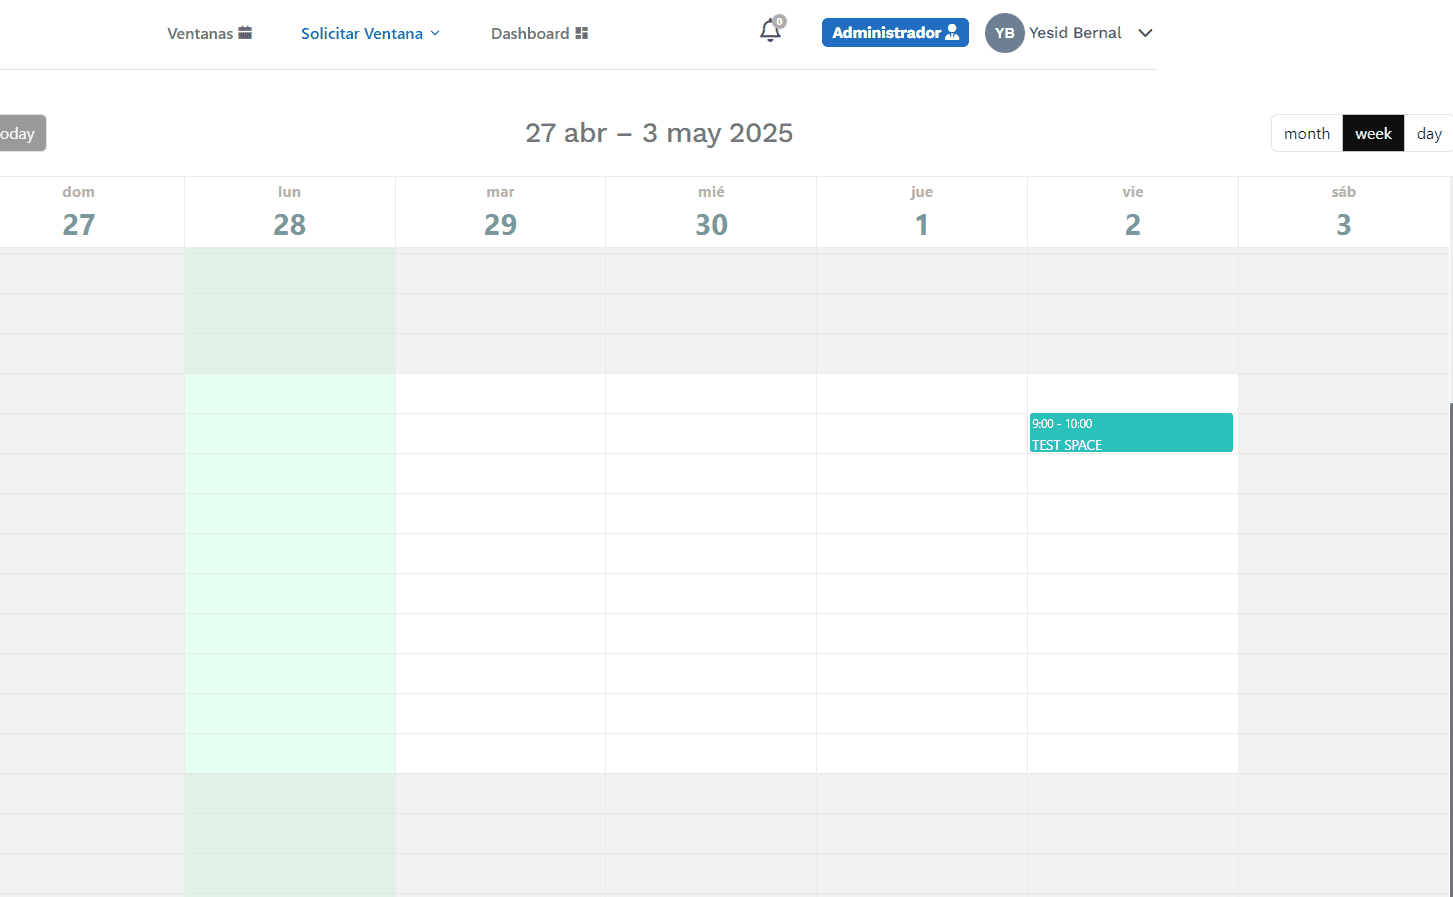Switch calendar to day view
Screen dimensions: 1453x897
(1429, 133)
